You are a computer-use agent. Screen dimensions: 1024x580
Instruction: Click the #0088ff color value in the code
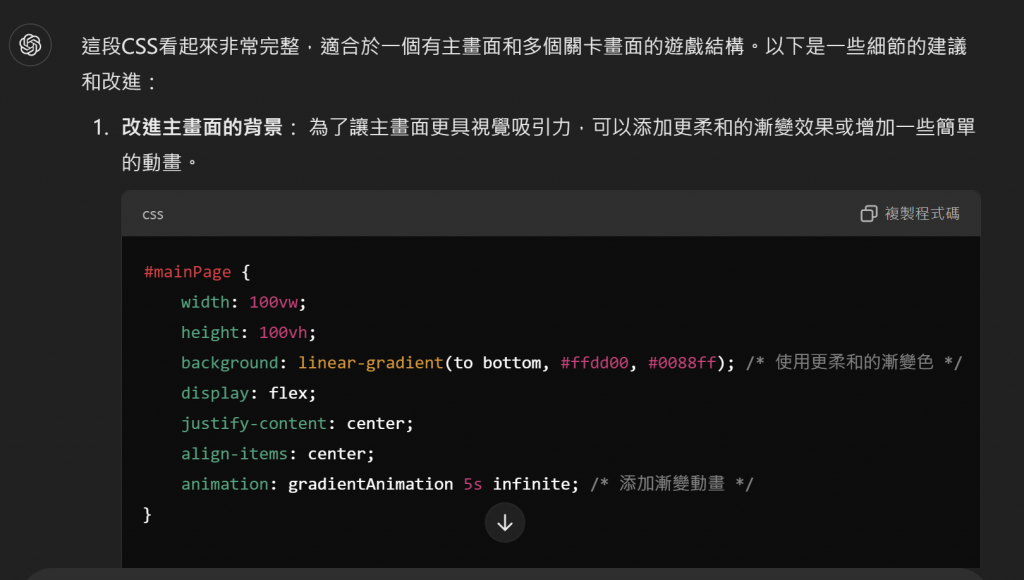click(682, 362)
